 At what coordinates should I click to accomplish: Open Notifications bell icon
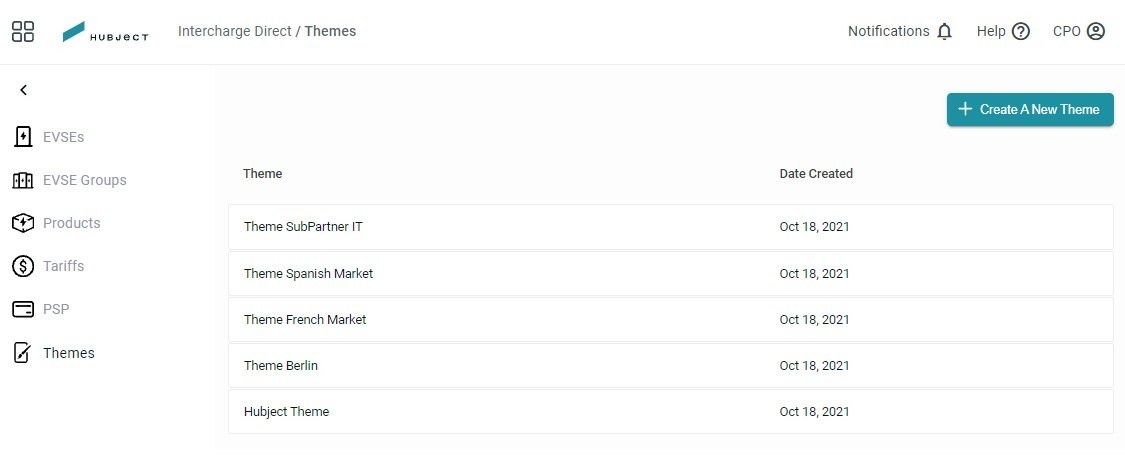(x=945, y=32)
